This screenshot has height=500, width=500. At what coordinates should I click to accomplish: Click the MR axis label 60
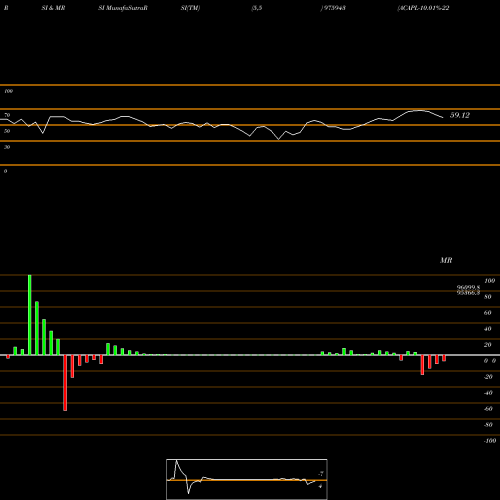488,313
